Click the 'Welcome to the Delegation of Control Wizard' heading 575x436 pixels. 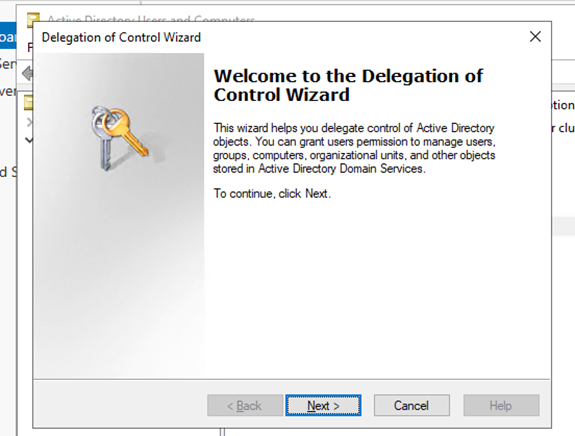click(348, 85)
